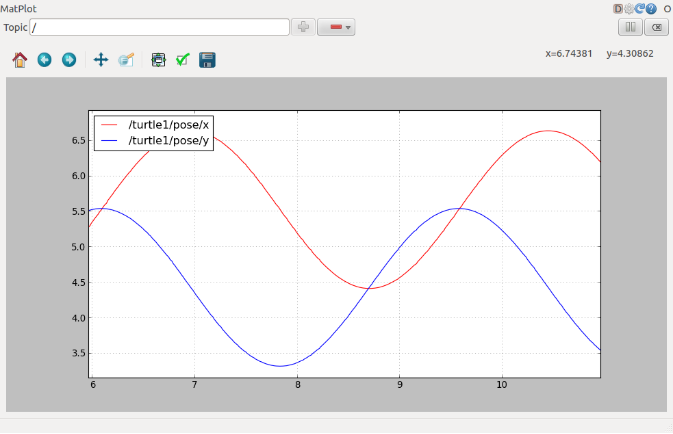Open plugin configuration gear icon
The height and width of the screenshot is (434, 673).
coord(629,9)
